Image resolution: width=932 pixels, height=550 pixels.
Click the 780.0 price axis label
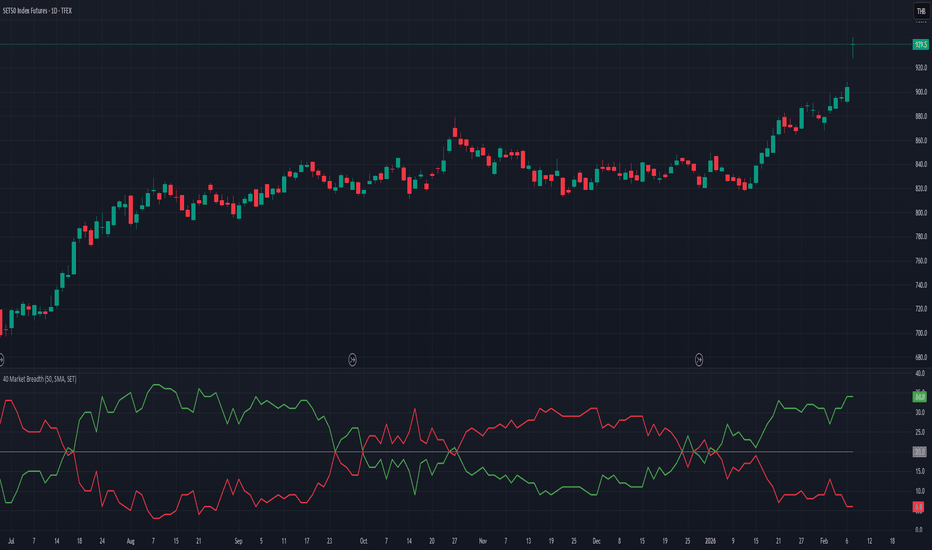pos(921,237)
